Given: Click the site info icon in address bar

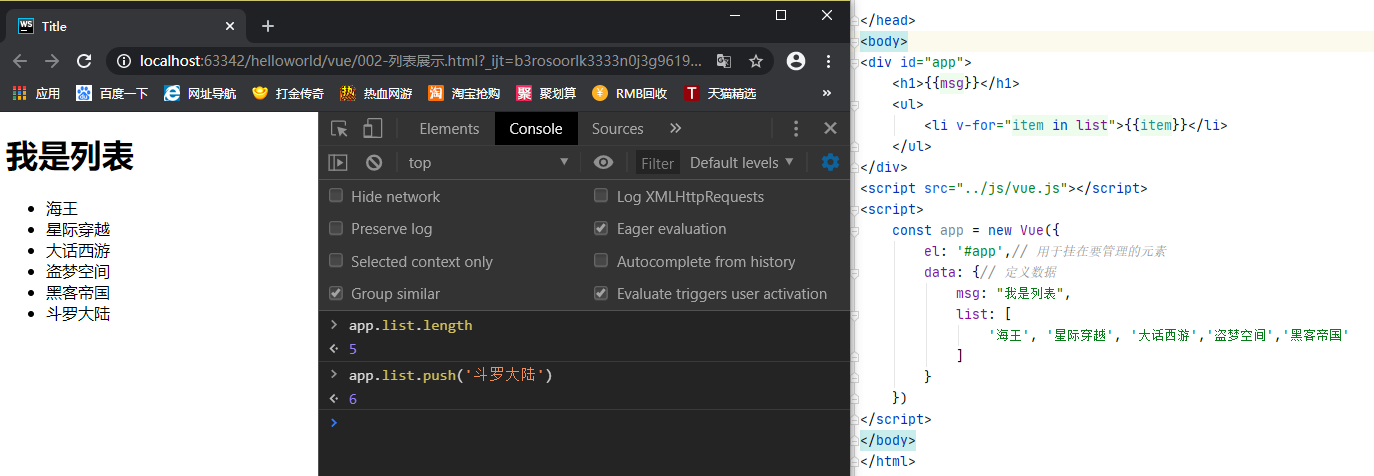Looking at the screenshot, I should pyautogui.click(x=124, y=61).
